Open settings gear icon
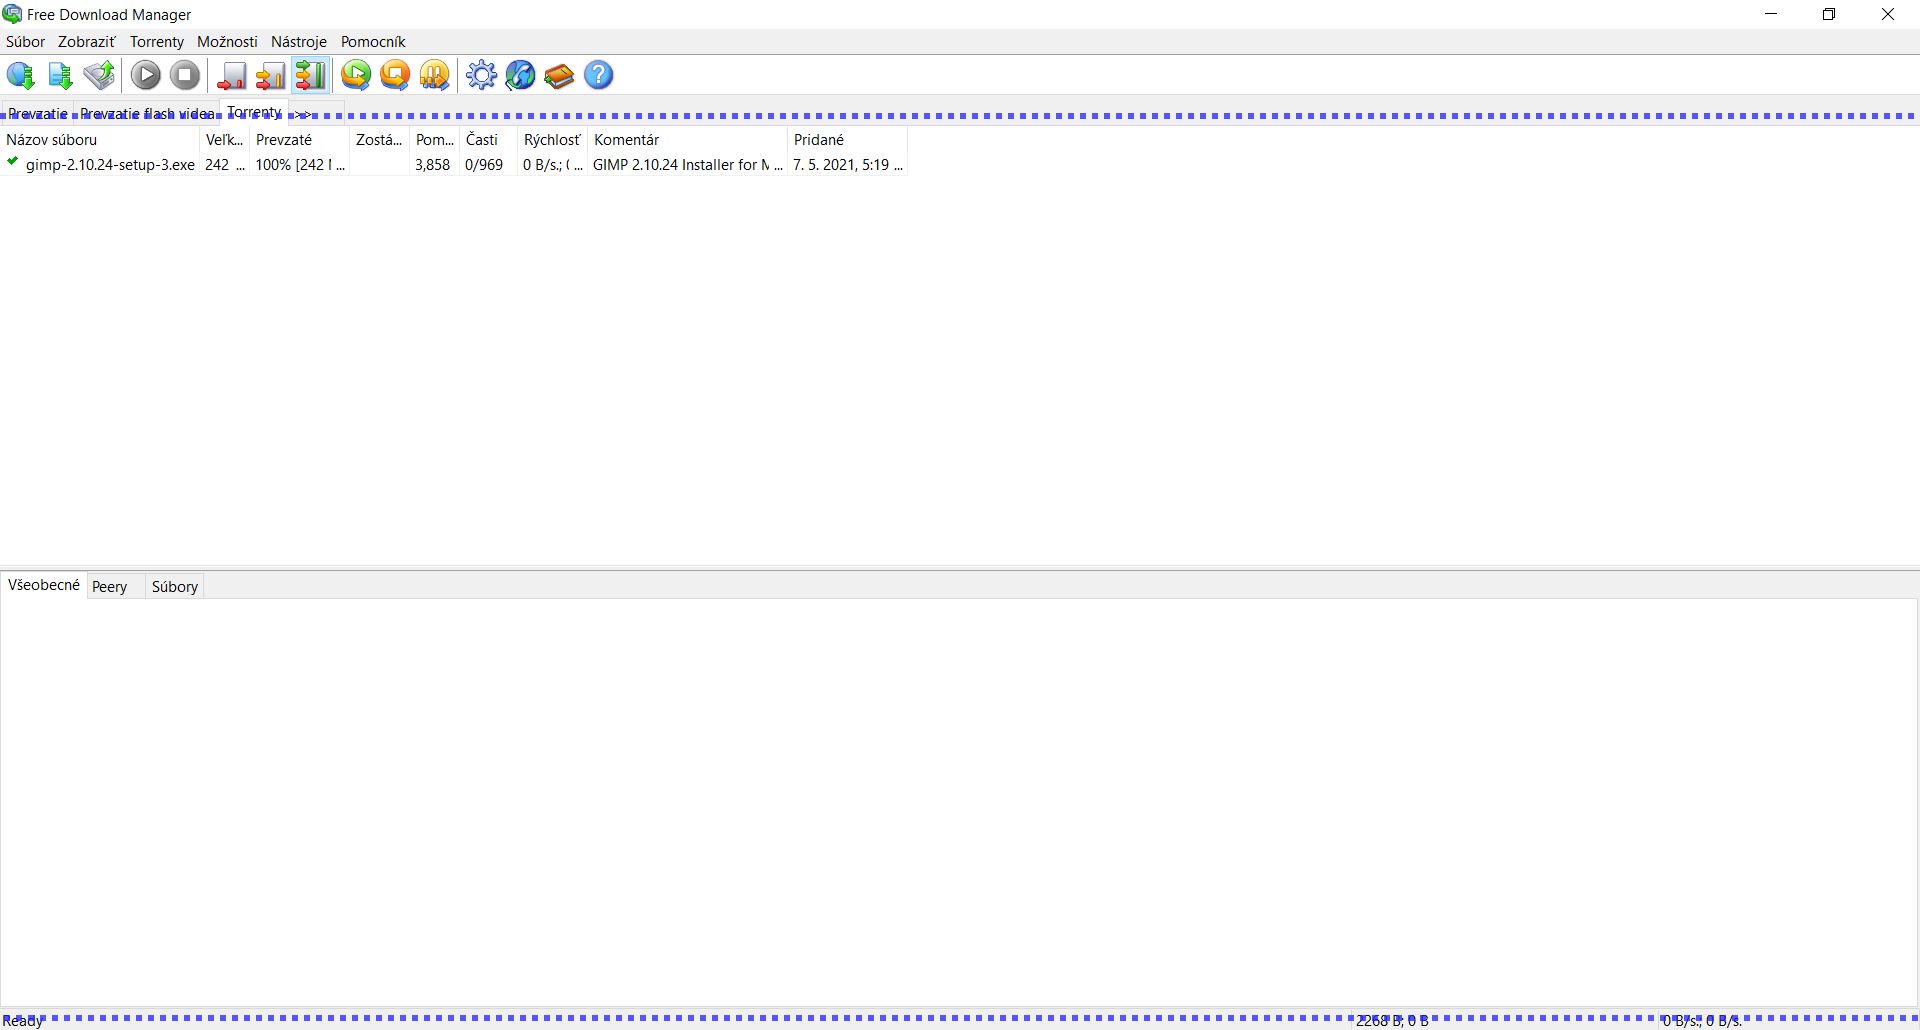This screenshot has width=1920, height=1030. click(x=481, y=75)
